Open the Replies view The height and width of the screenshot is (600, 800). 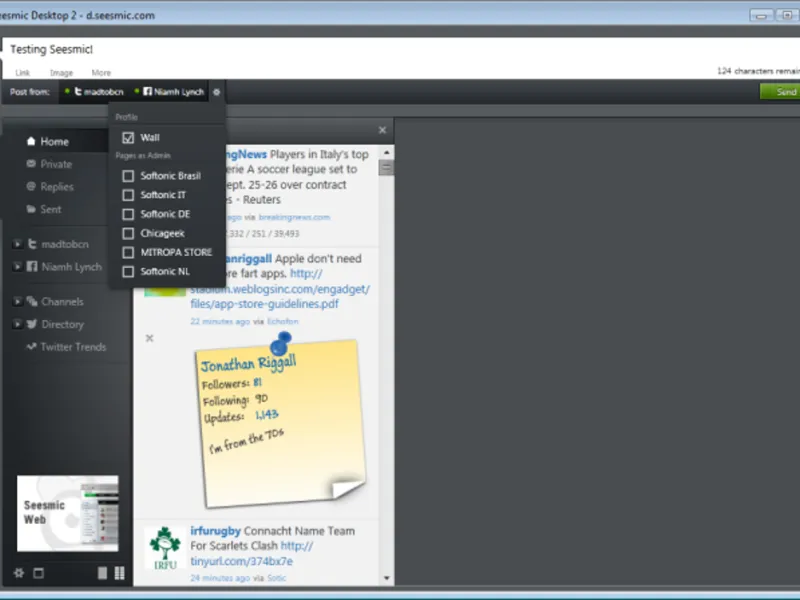pyautogui.click(x=57, y=187)
